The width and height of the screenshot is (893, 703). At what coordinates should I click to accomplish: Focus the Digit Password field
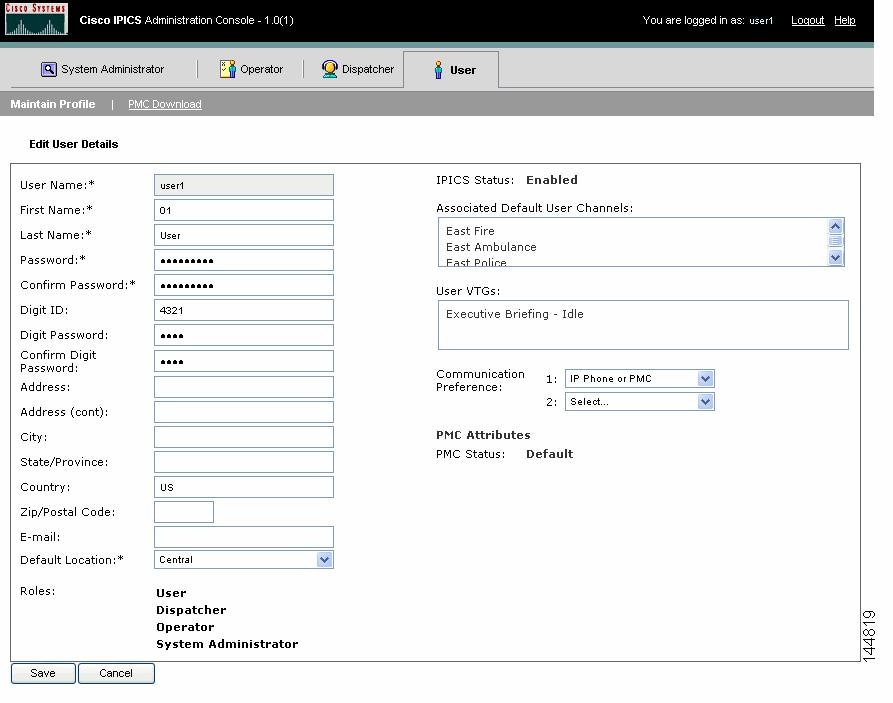point(244,336)
